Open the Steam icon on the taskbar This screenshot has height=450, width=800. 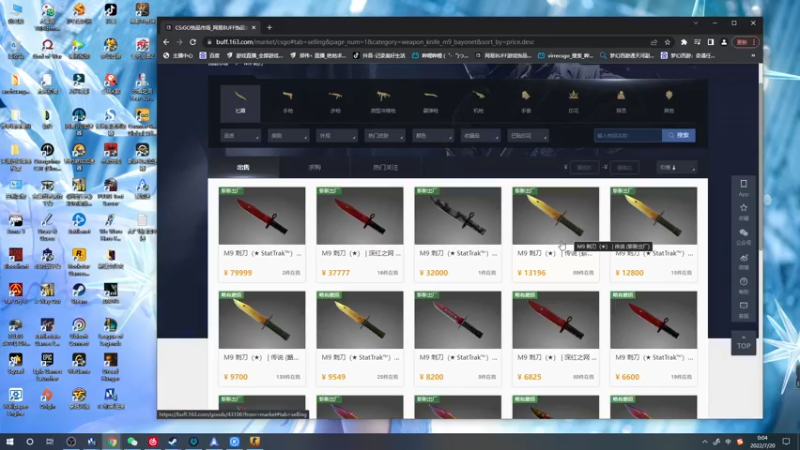point(173,441)
